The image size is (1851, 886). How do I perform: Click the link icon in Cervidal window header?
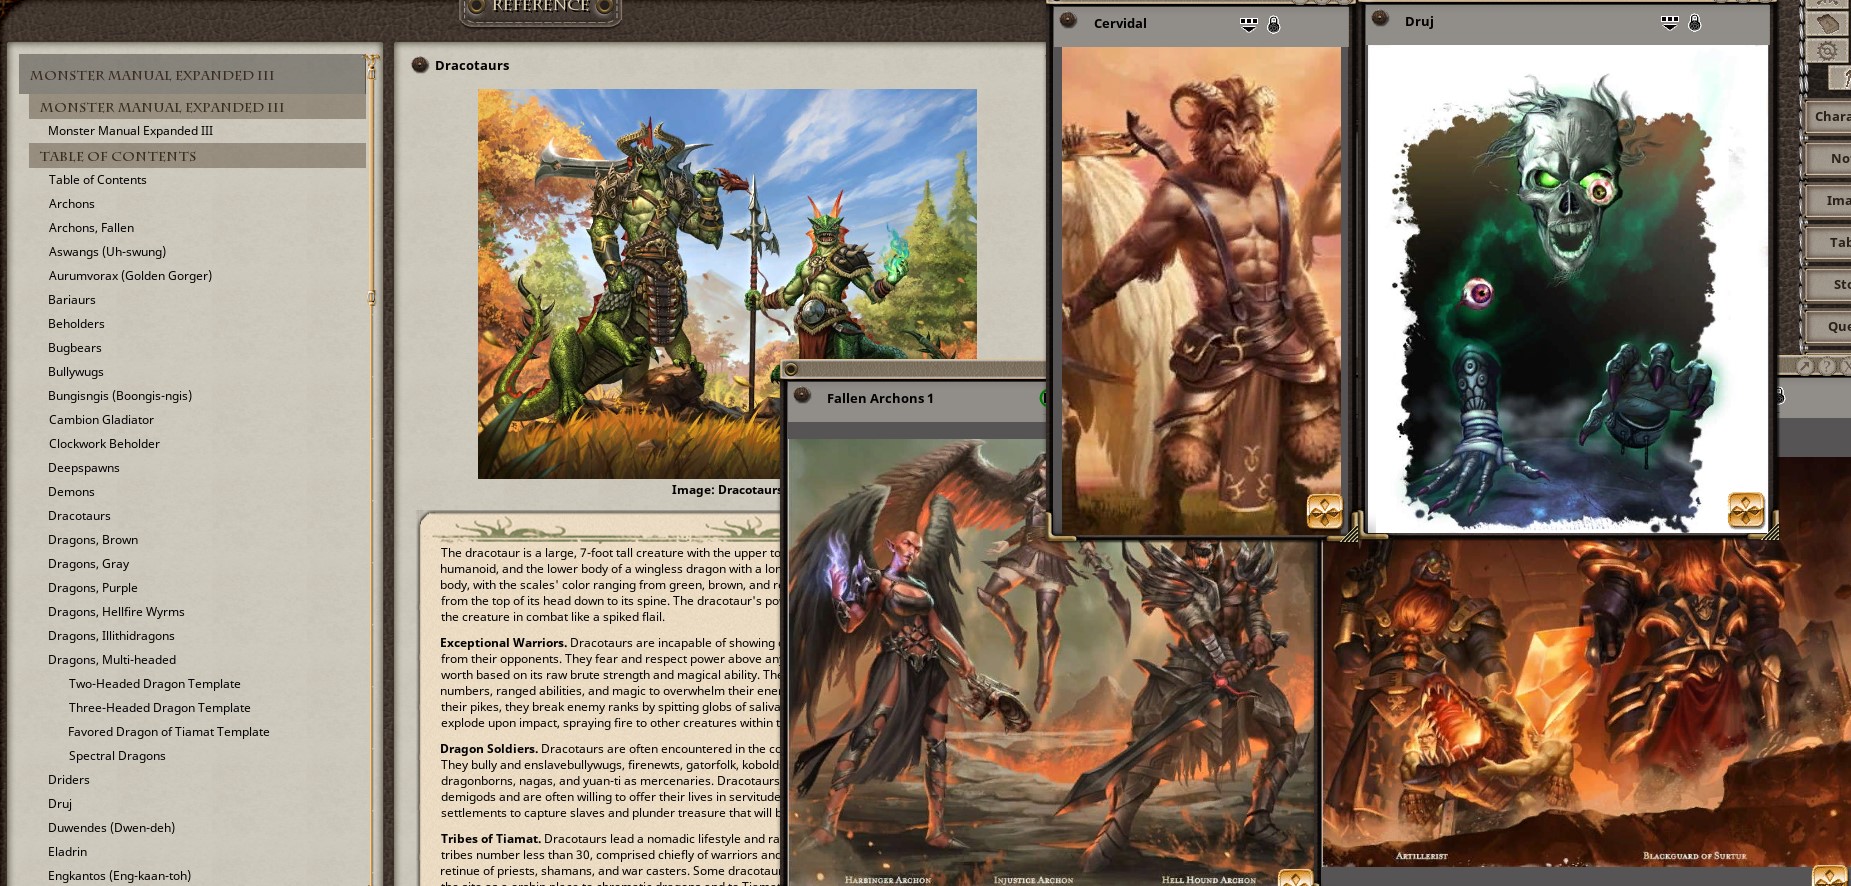click(1068, 20)
